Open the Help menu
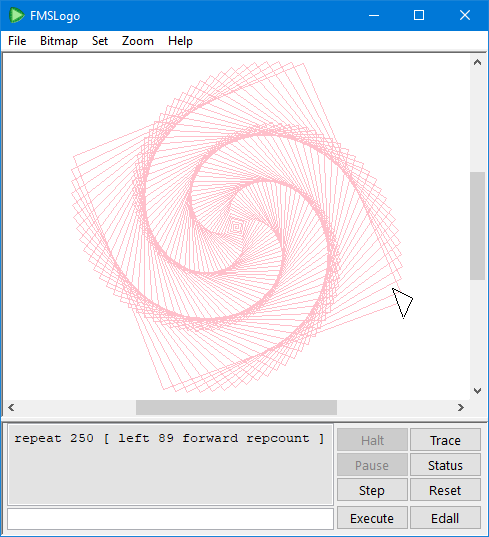The image size is (489, 537). point(180,41)
